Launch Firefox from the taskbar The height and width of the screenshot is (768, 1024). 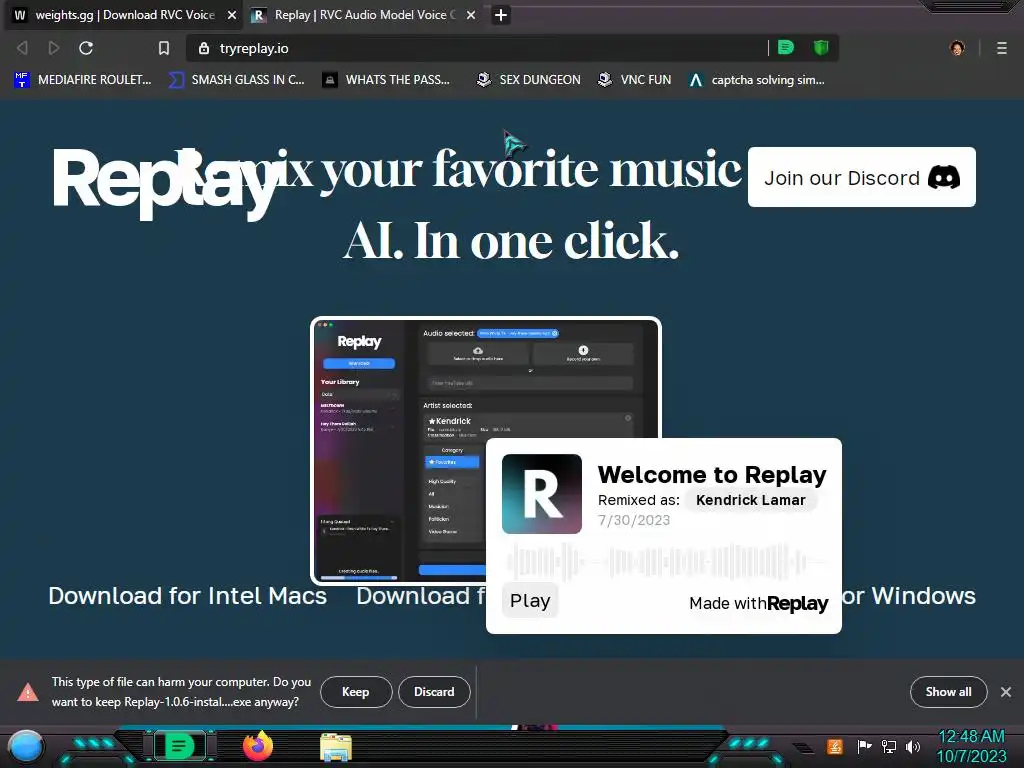point(258,746)
